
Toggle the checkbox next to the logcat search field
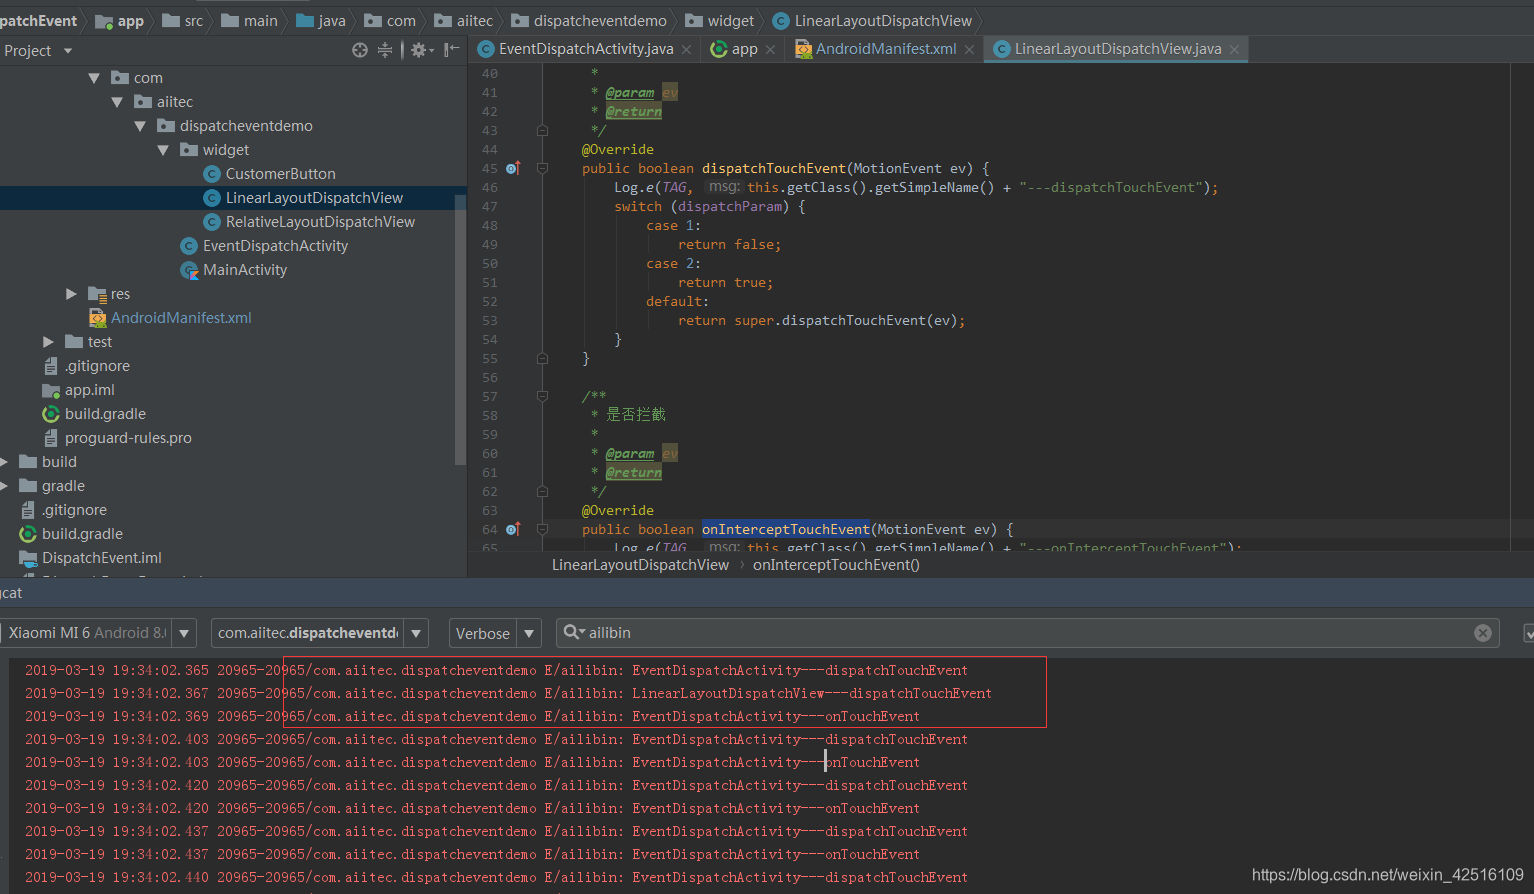click(1528, 633)
